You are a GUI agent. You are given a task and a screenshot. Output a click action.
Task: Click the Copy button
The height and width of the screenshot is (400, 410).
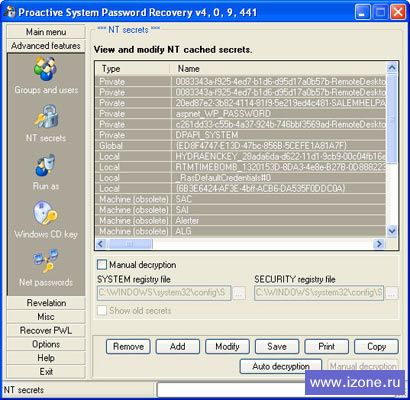click(376, 347)
